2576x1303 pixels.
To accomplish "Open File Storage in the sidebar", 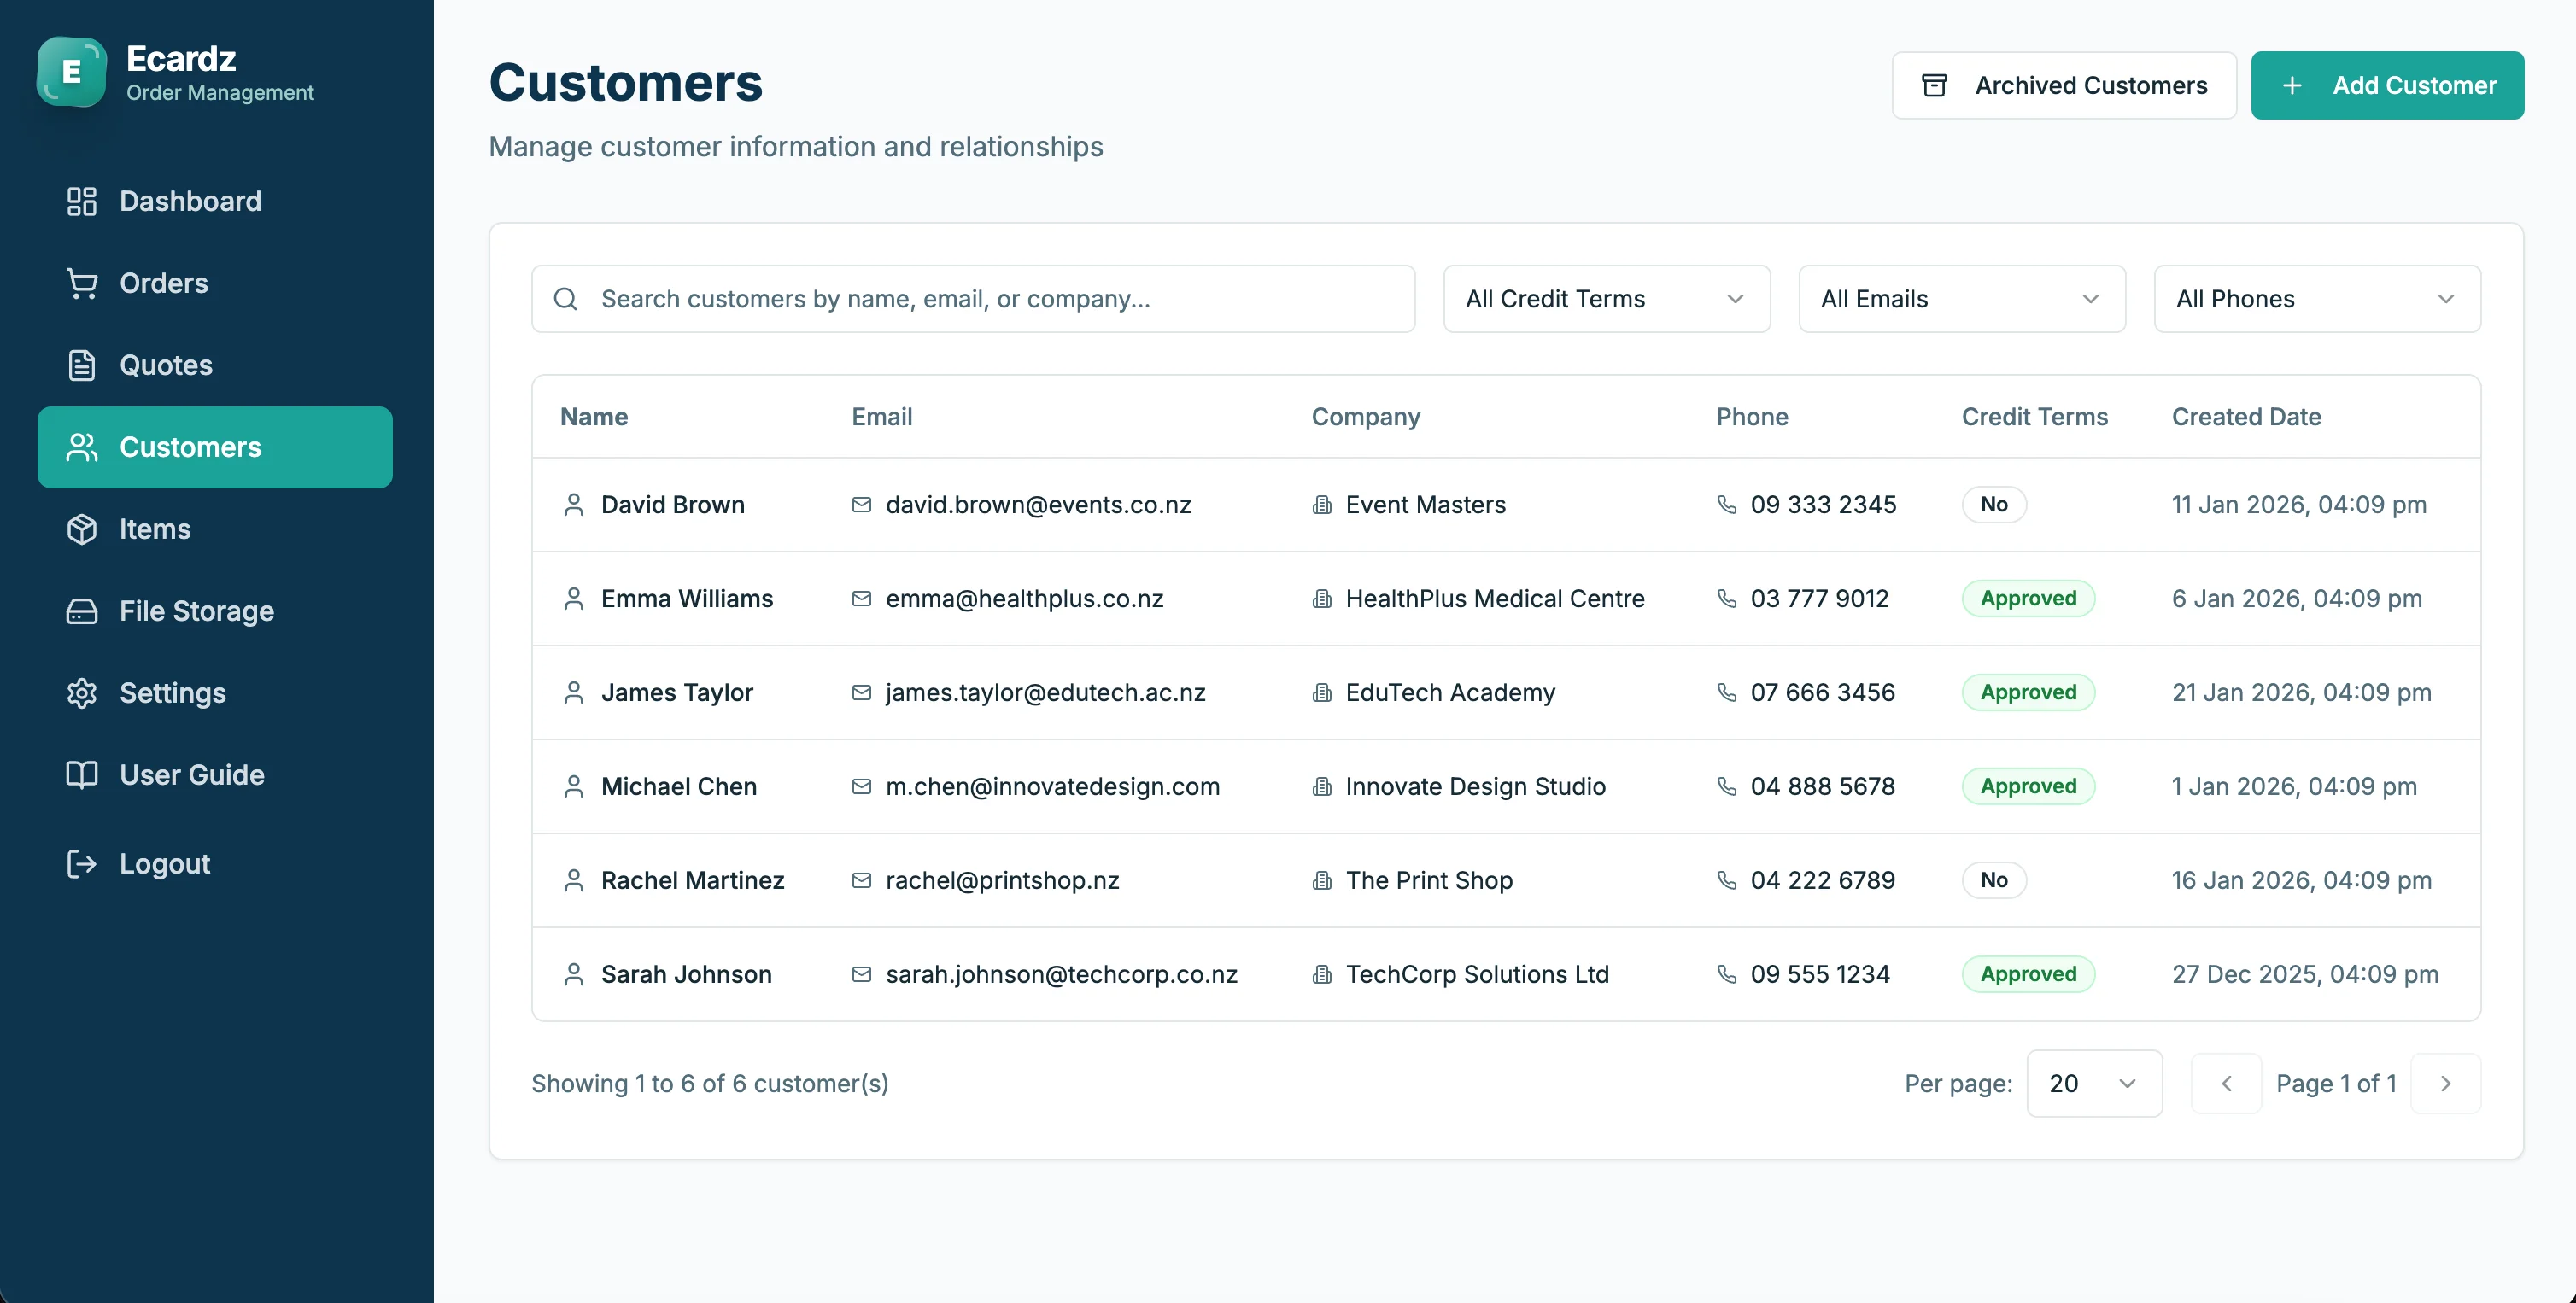I will click(215, 611).
